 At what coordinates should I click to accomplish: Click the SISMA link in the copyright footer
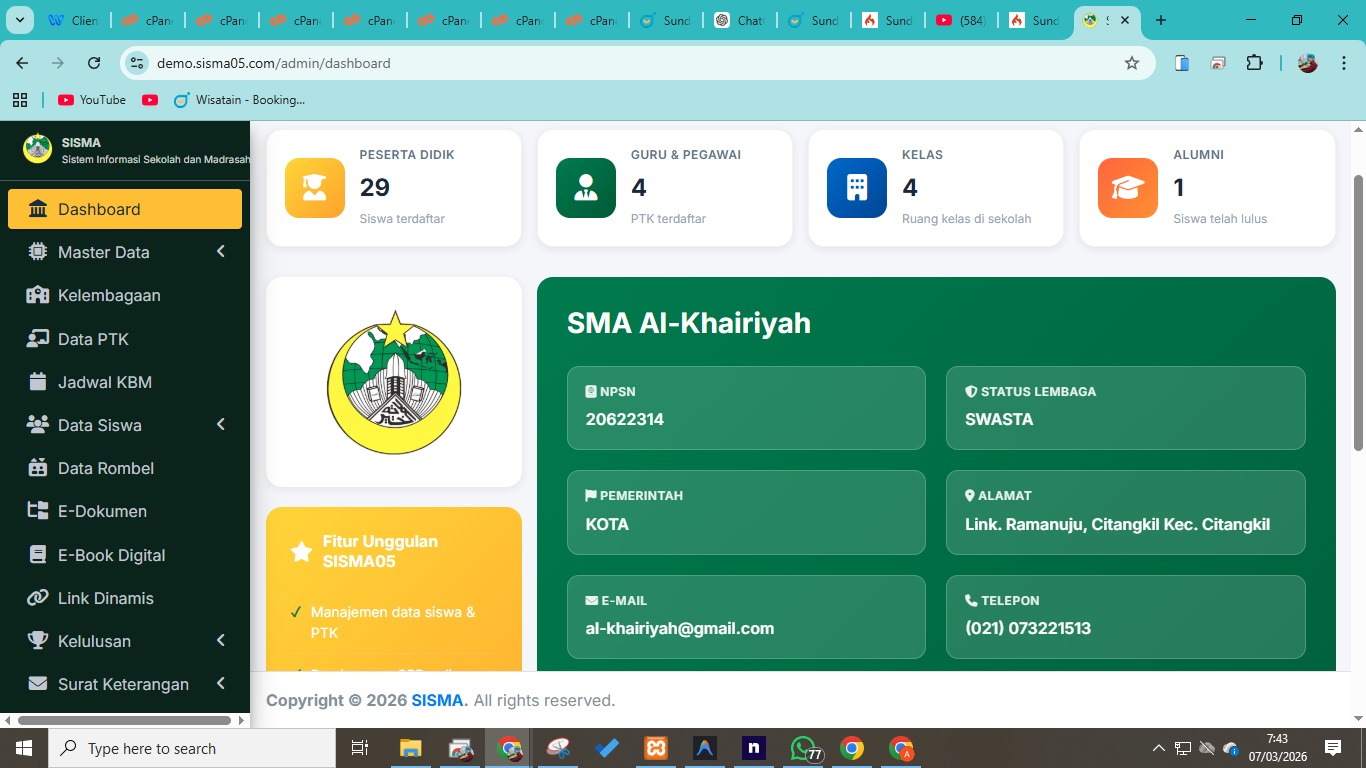[438, 700]
